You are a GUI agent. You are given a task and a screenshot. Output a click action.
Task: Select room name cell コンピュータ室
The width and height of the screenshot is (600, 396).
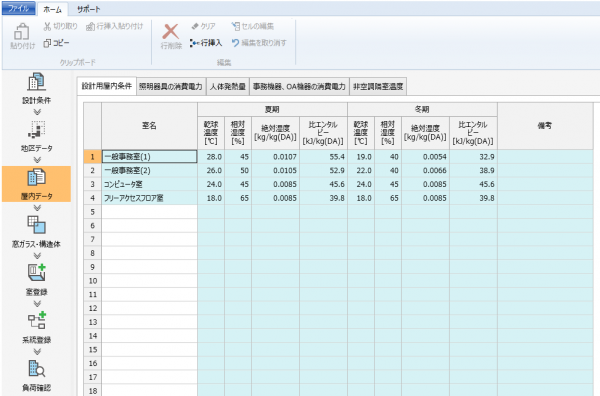click(149, 184)
